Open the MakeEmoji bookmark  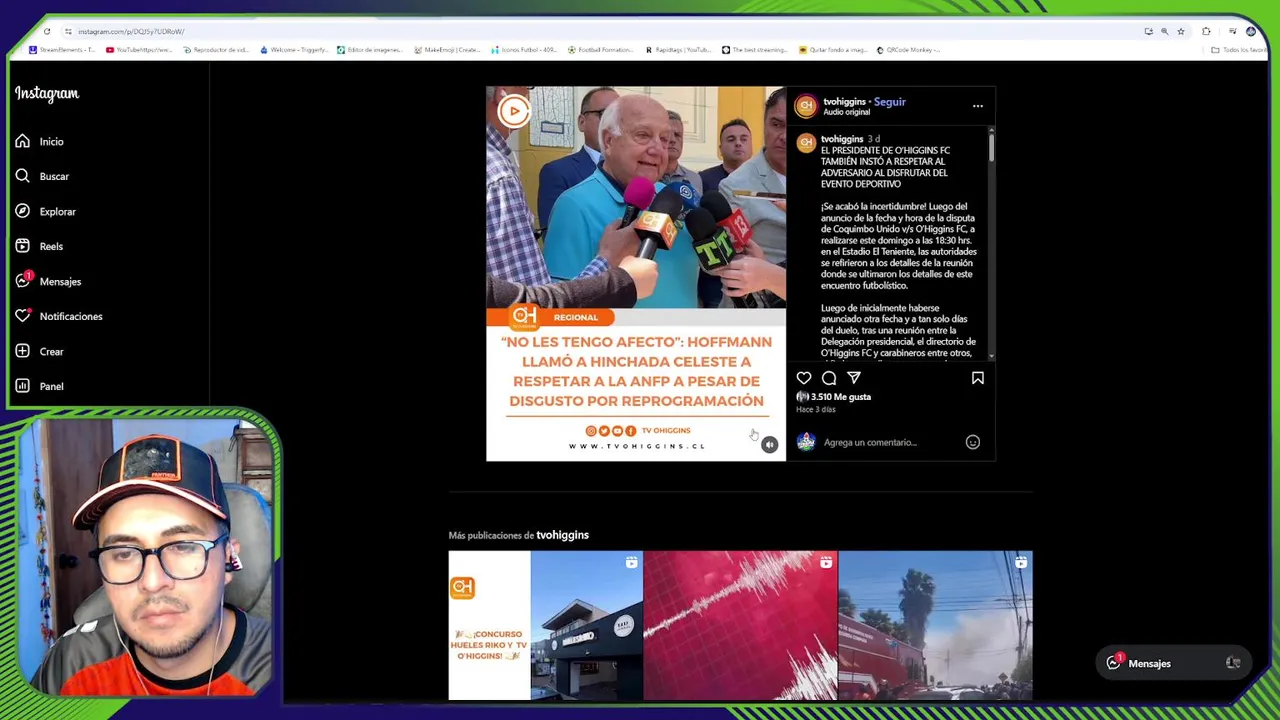pos(447,50)
